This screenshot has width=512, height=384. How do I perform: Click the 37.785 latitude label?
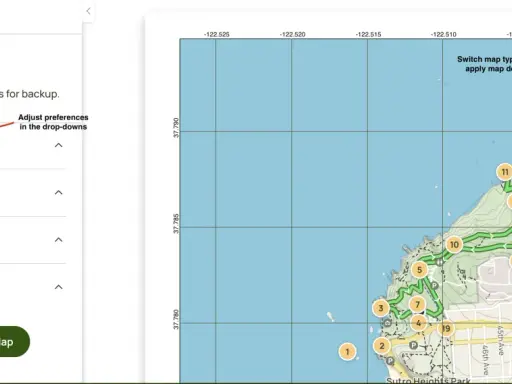[x=176, y=224]
